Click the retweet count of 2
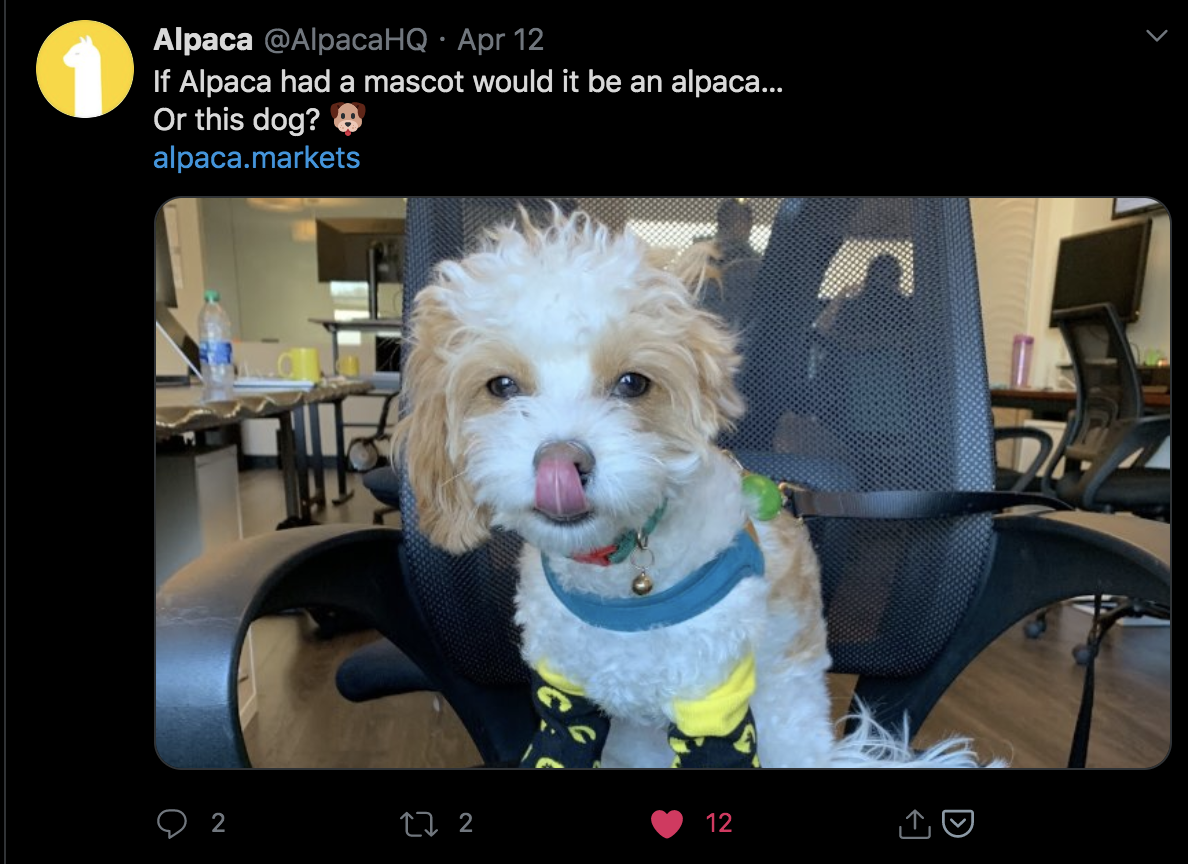Screen dimensions: 1188x864 point(466,823)
